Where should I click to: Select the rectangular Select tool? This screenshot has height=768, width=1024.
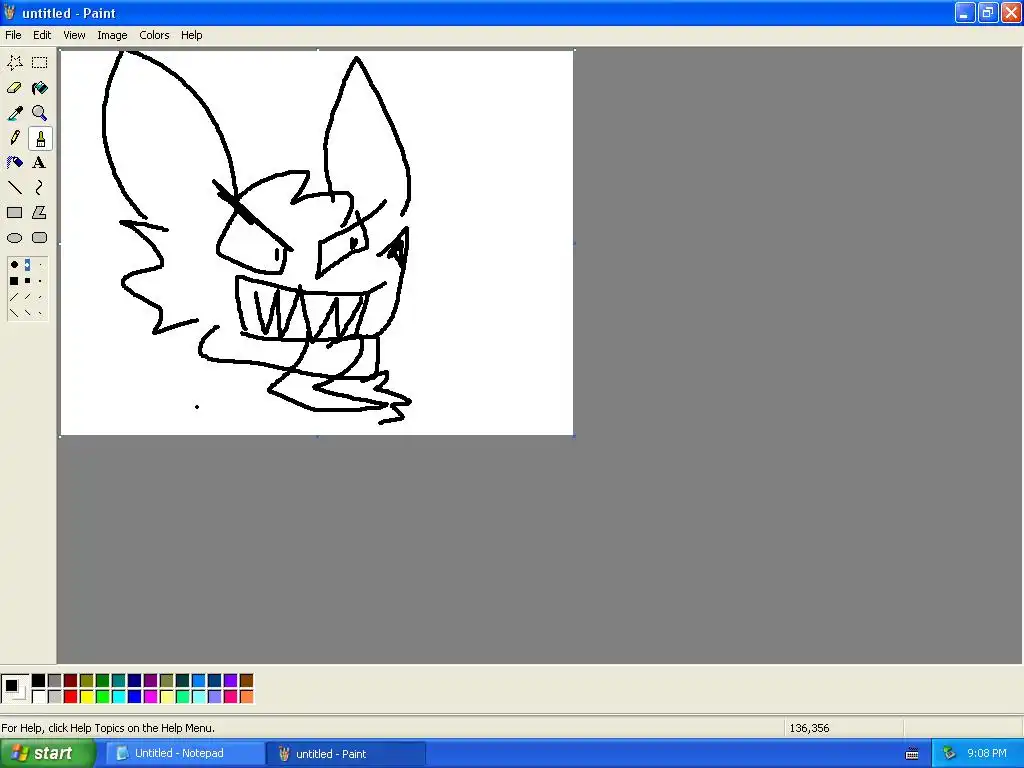point(40,63)
